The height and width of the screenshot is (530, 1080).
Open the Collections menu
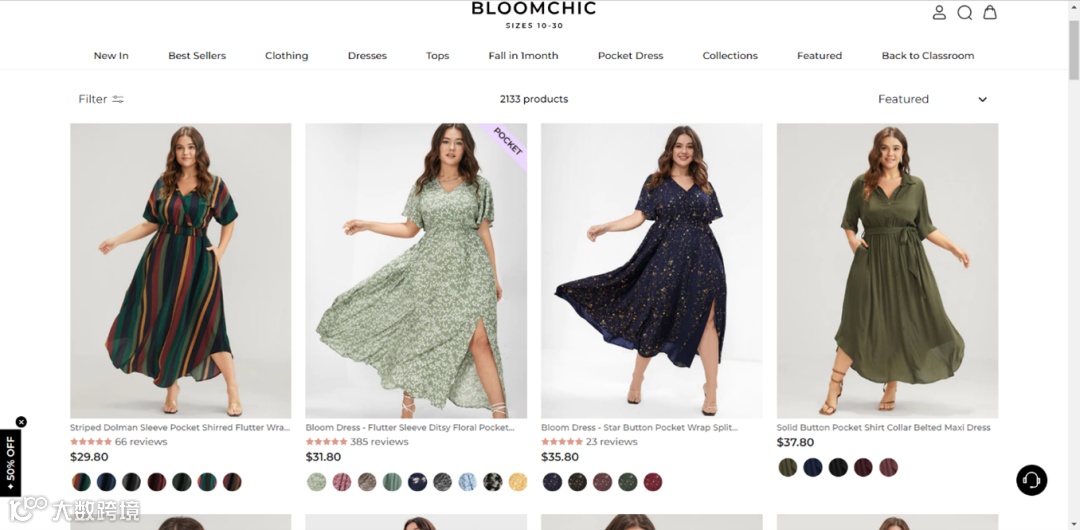730,56
